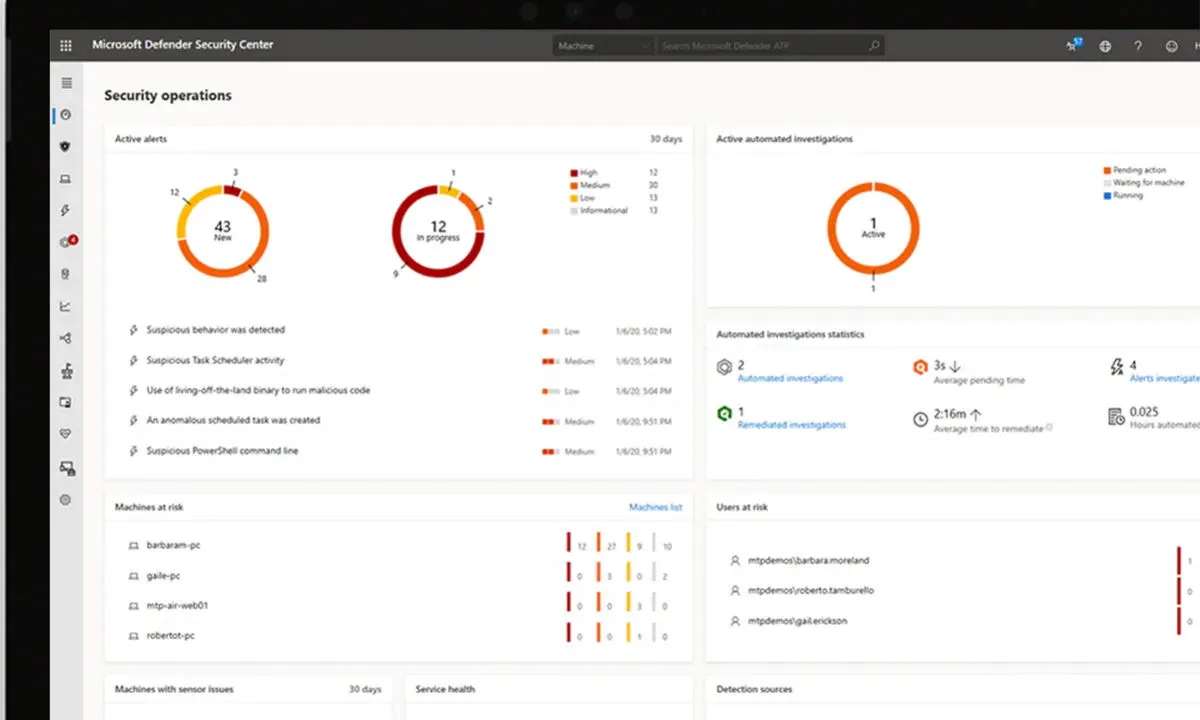Open Service health heart icon in sidebar
The image size is (1200, 720).
(x=66, y=434)
